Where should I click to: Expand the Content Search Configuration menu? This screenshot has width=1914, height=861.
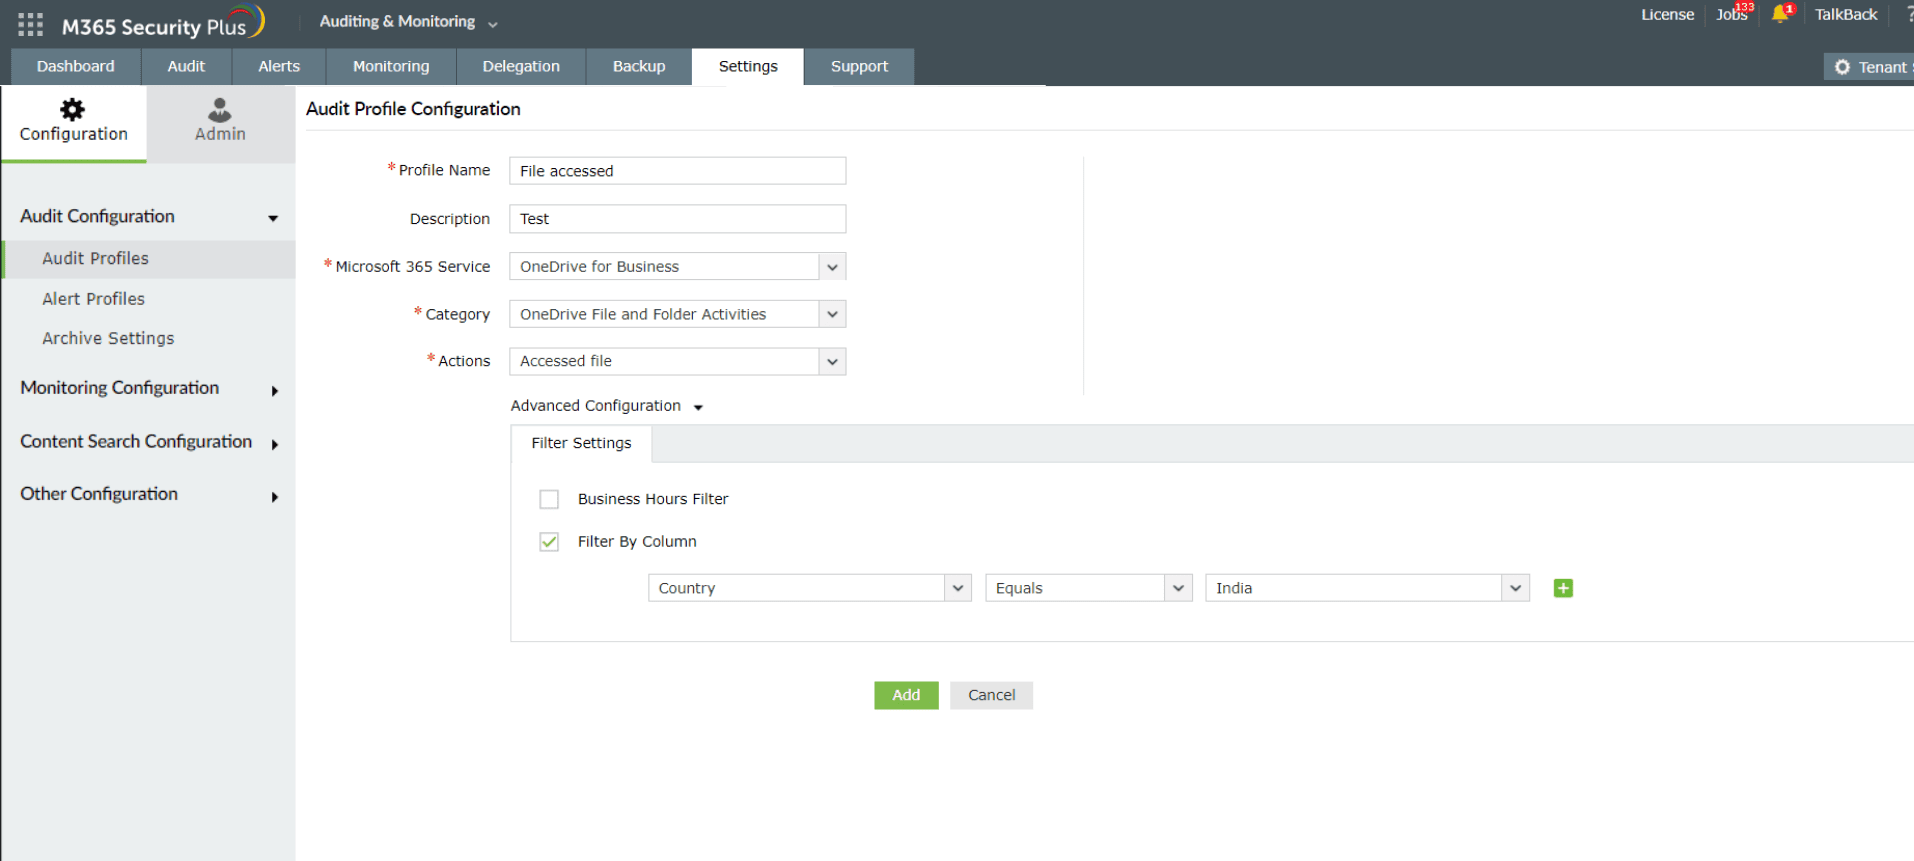(x=148, y=442)
